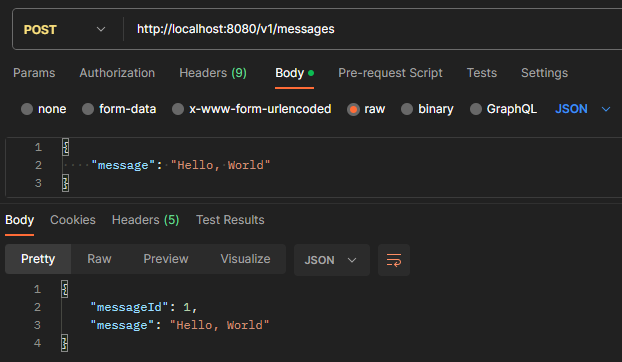Switch to the Test Results tab
This screenshot has width=622, height=362.
pos(230,220)
